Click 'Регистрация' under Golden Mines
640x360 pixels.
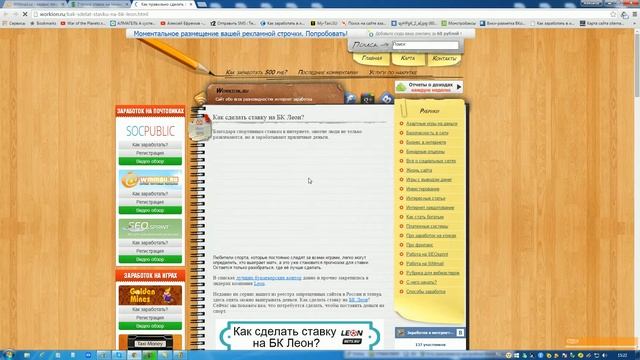[x=150, y=318]
